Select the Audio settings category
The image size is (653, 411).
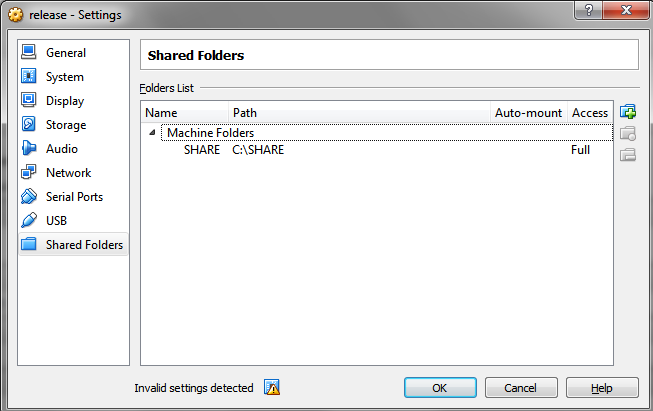pos(62,149)
